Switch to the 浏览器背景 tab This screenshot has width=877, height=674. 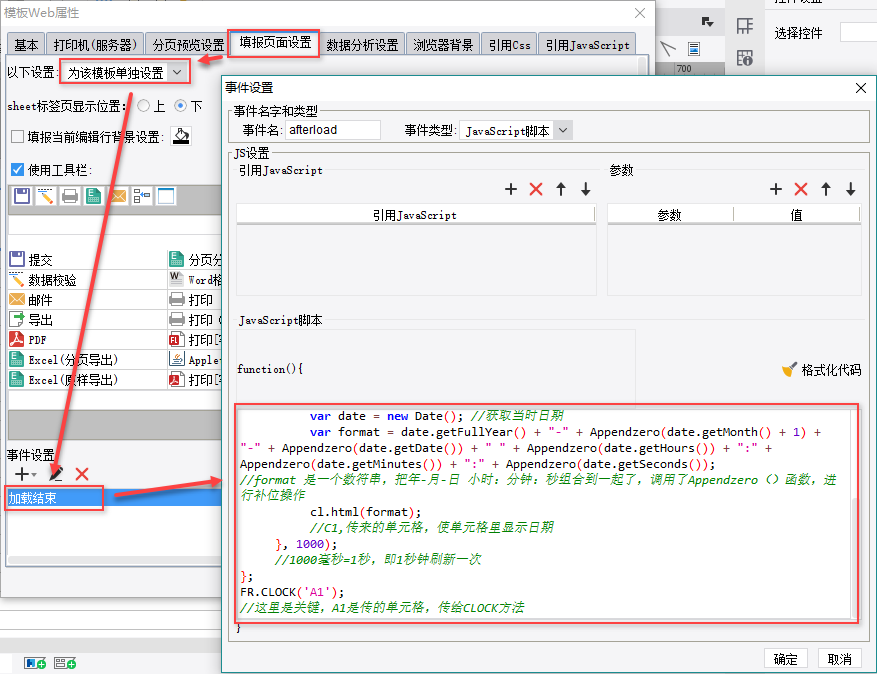click(x=443, y=45)
